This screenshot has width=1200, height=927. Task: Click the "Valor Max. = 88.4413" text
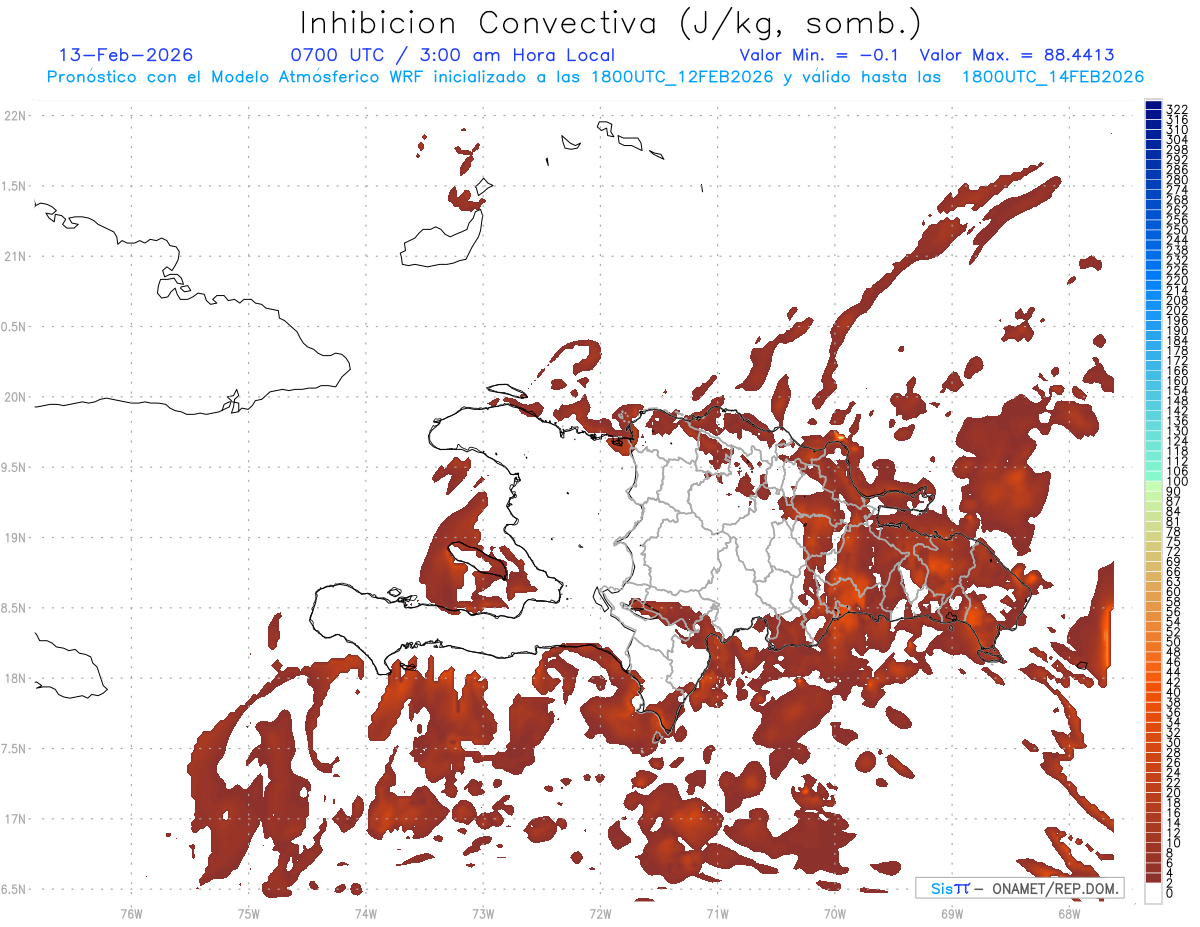pyautogui.click(x=1017, y=55)
